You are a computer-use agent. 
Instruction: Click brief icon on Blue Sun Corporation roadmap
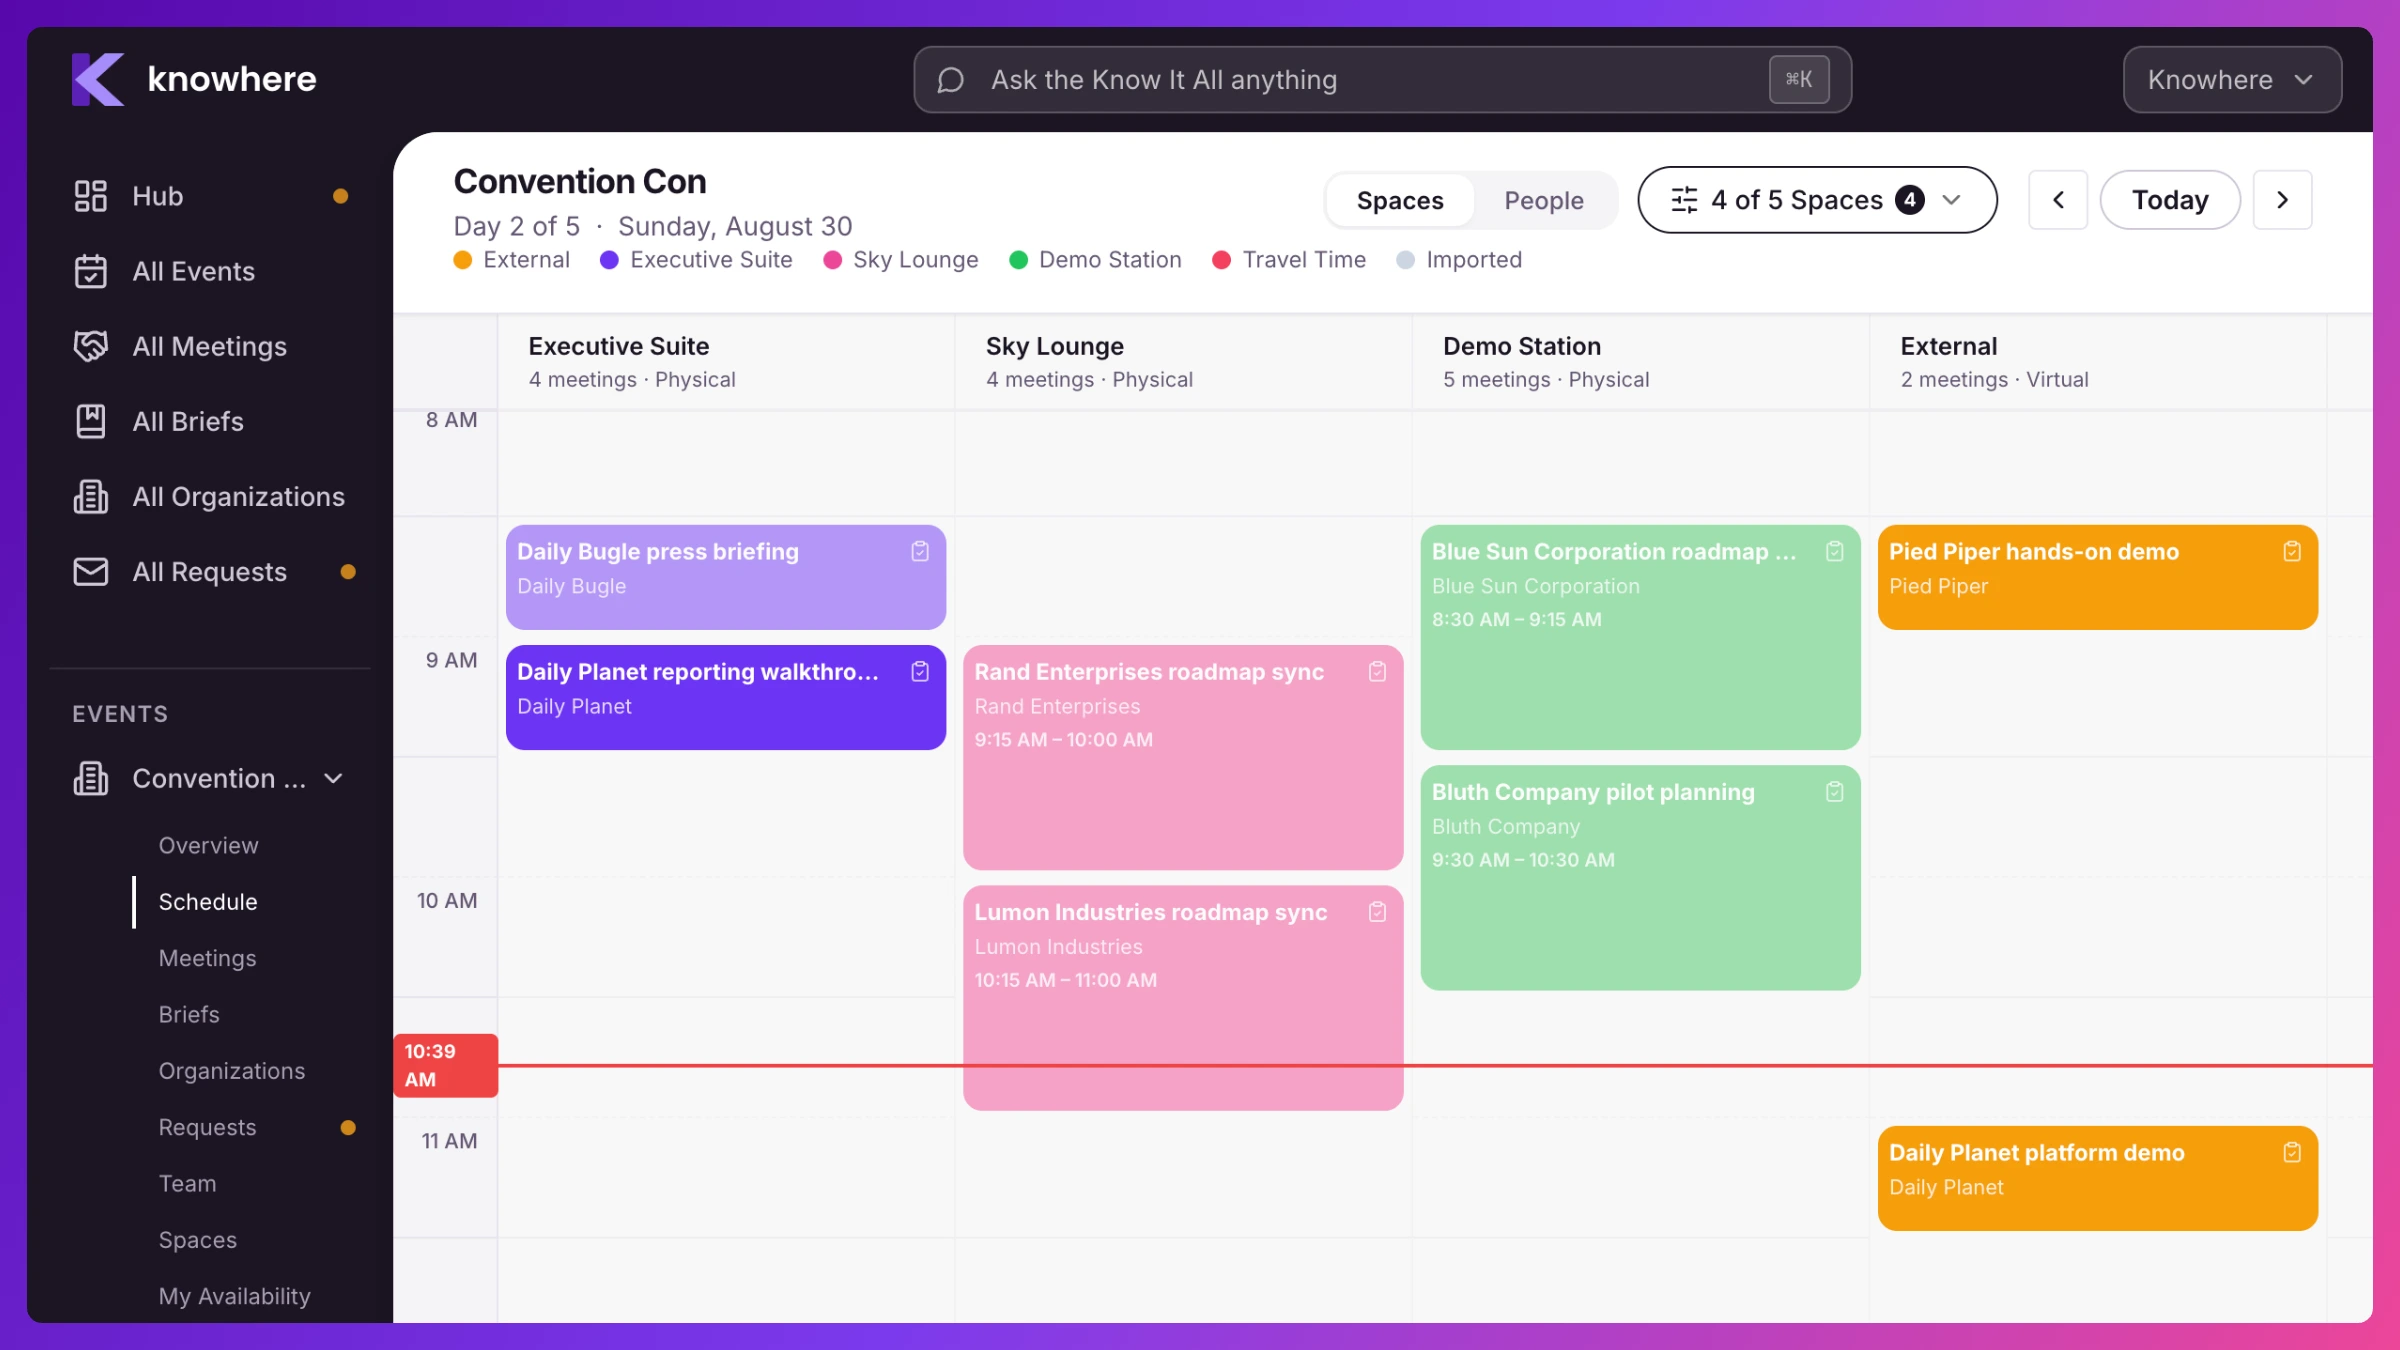pyautogui.click(x=1834, y=551)
